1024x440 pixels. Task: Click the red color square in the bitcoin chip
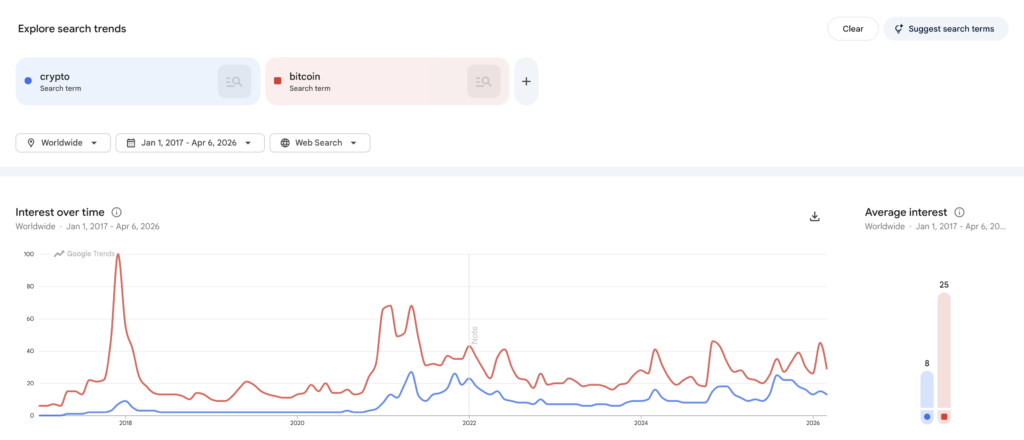pyautogui.click(x=277, y=80)
